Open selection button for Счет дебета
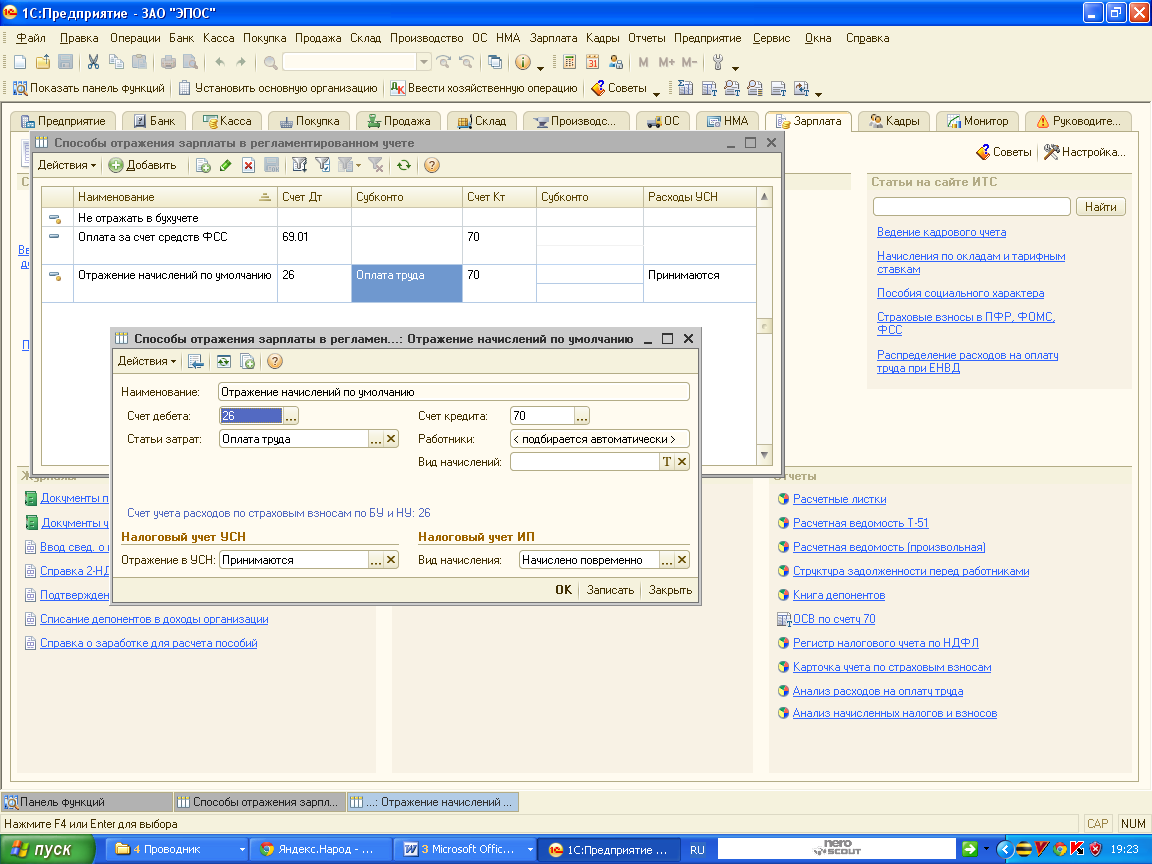 (x=291, y=417)
